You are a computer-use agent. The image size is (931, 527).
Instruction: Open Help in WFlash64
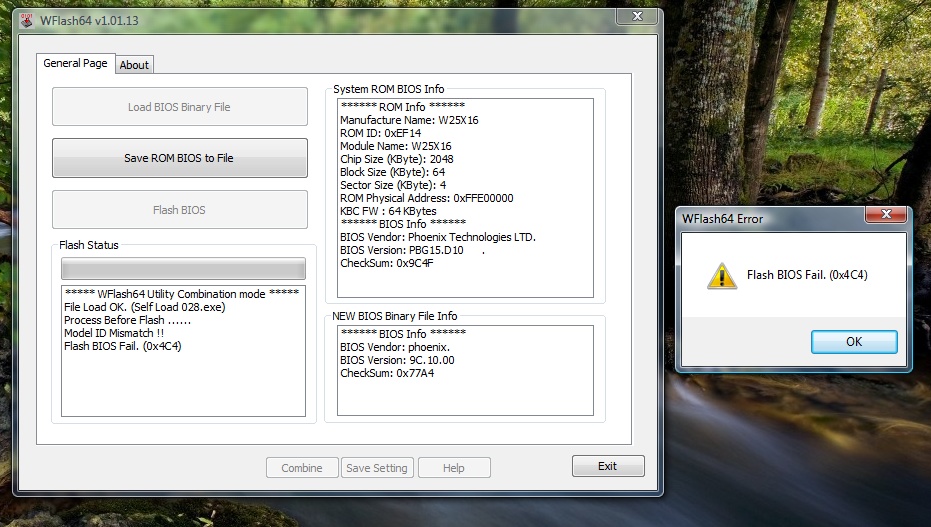click(454, 468)
